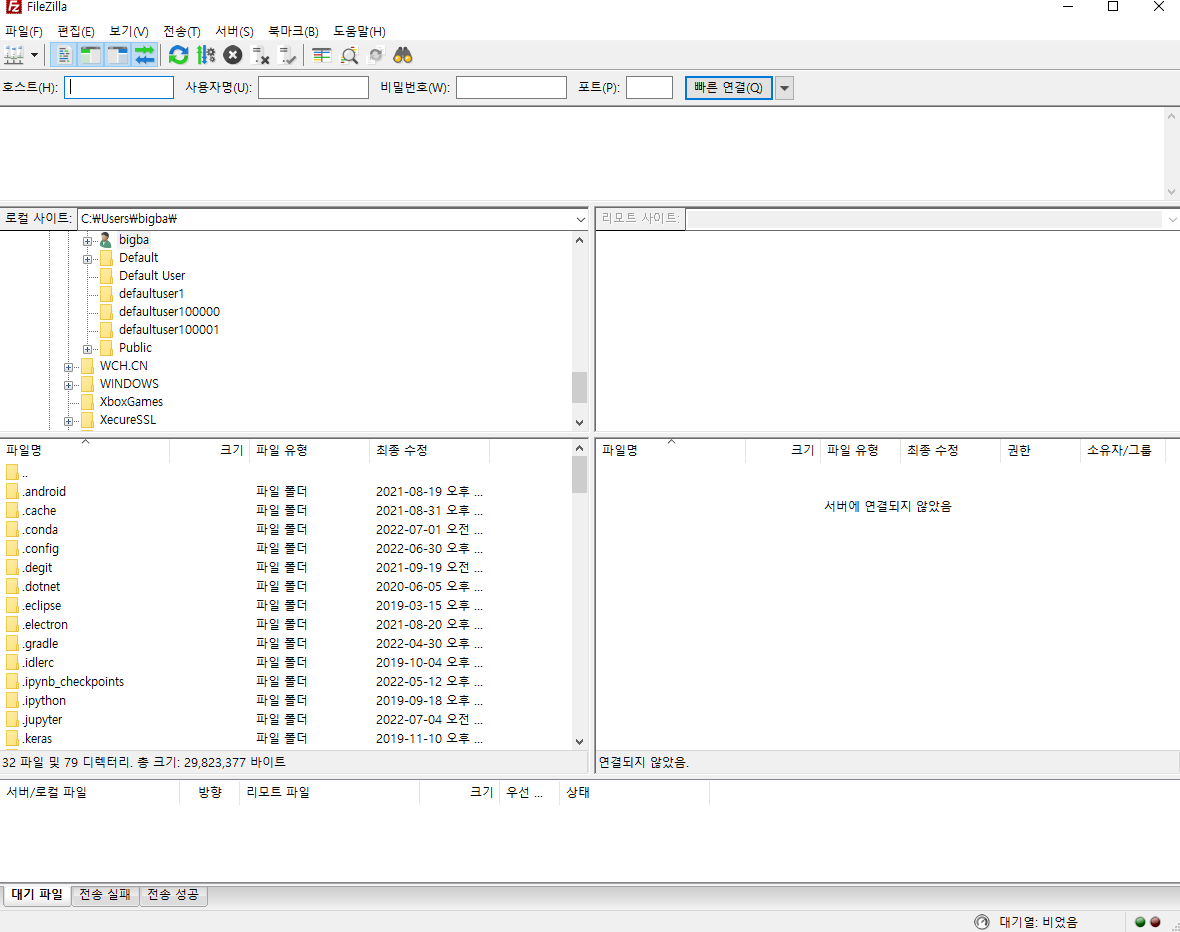
Task: Open the 파일(F) menu
Action: 23,32
